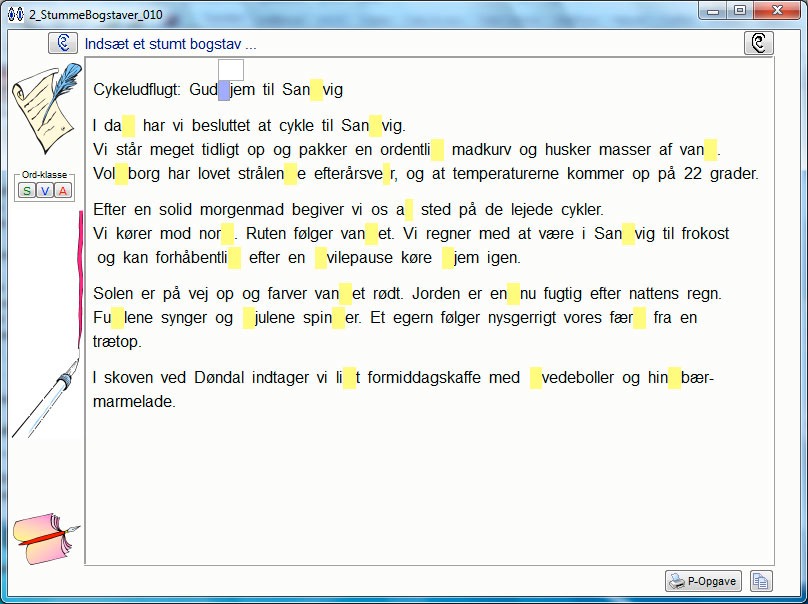Viewport: 808px width, 604px height.
Task: Select the blank ending 'vores fær'
Action: (639, 317)
